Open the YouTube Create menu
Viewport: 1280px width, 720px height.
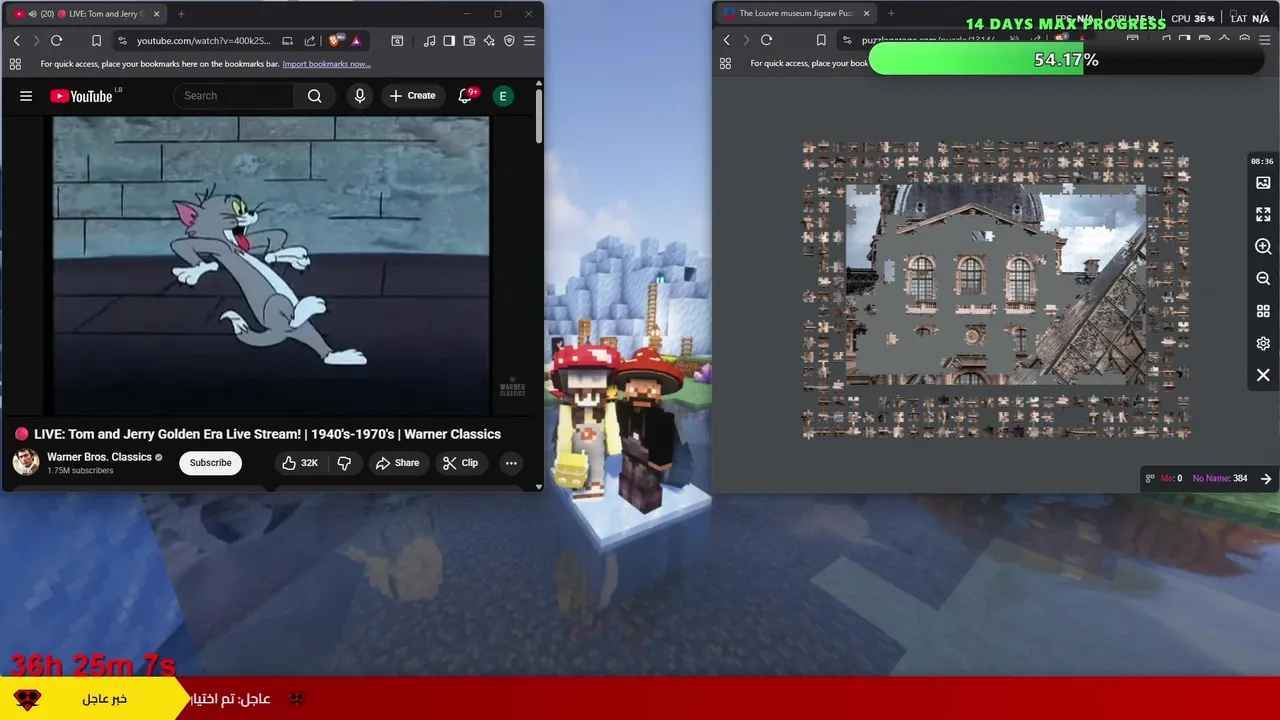pyautogui.click(x=412, y=96)
